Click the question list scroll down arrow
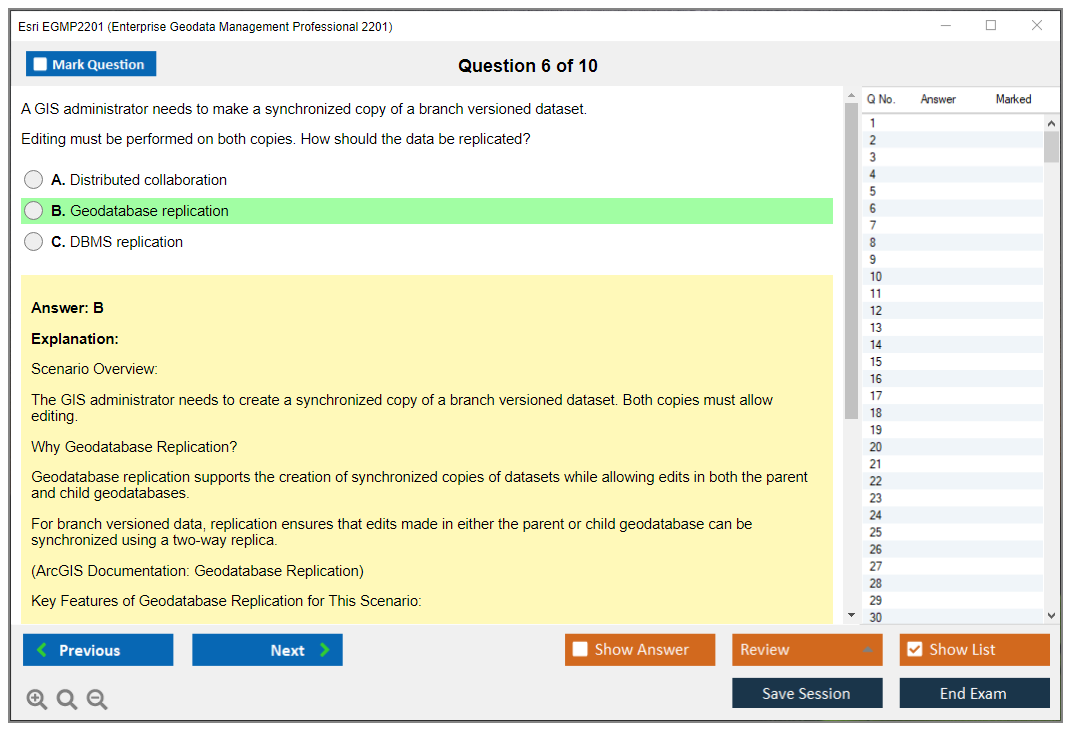Image resolution: width=1075 pixels, height=735 pixels. 1051,616
